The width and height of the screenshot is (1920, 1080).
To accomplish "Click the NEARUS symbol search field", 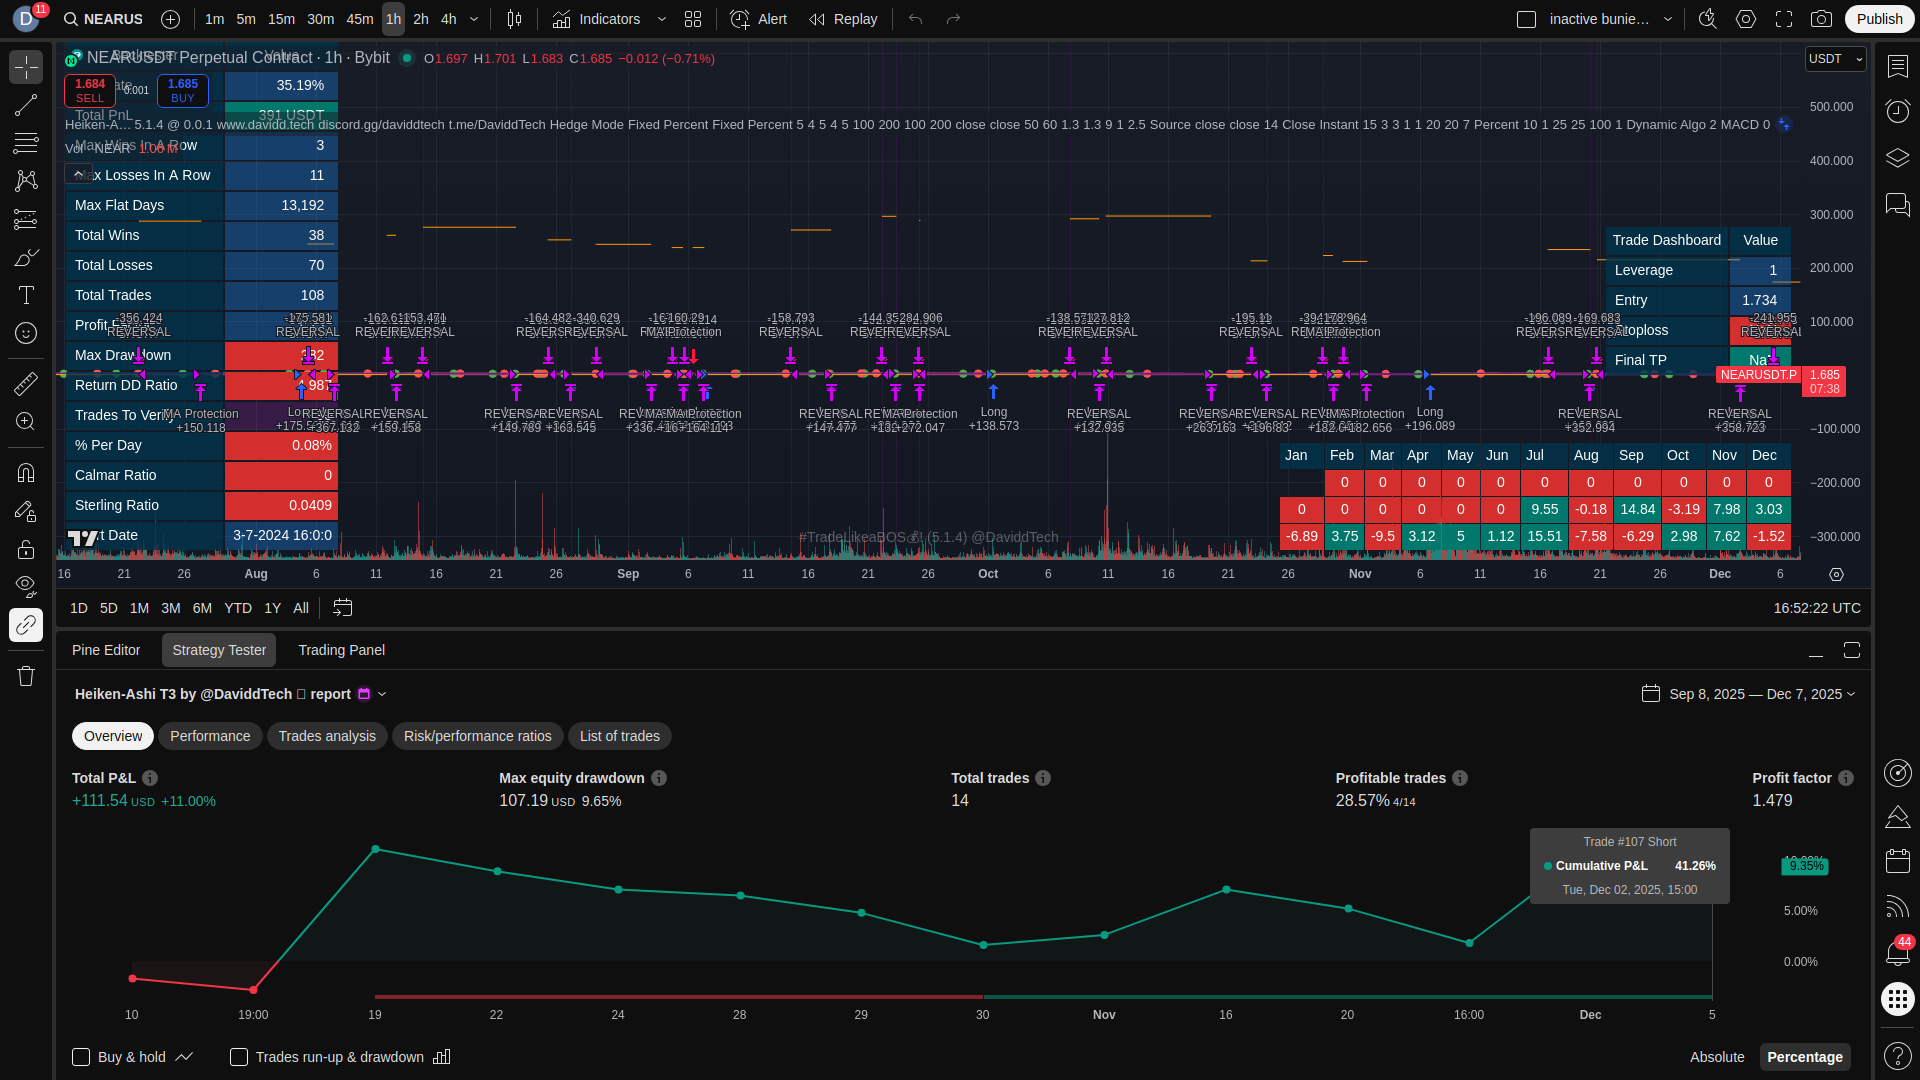I will 104,19.
